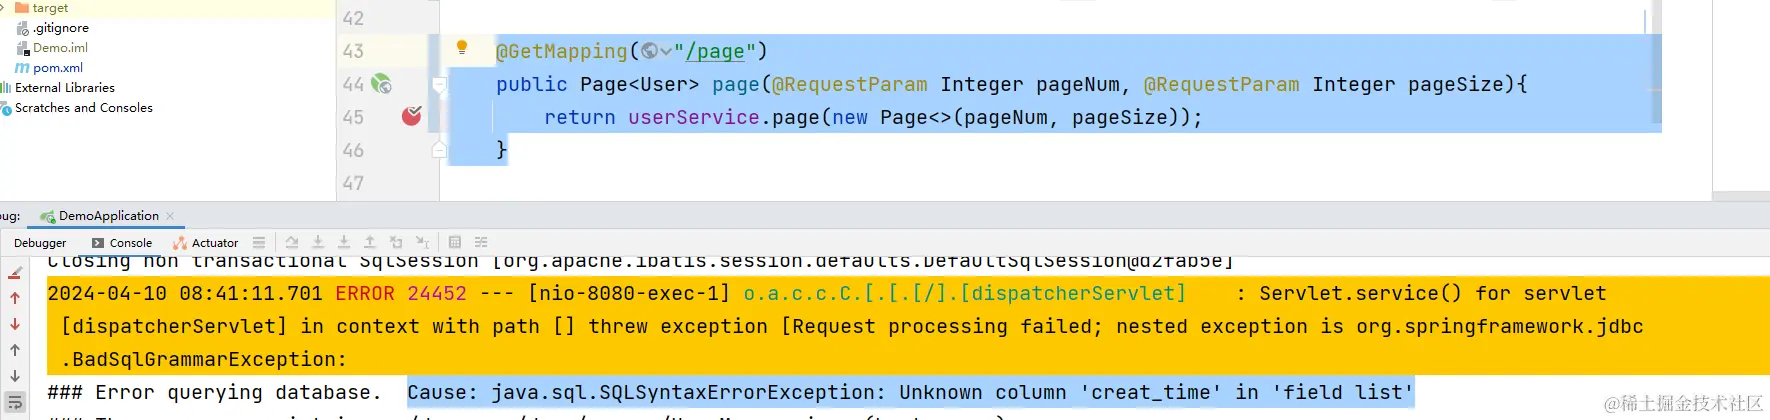The height and width of the screenshot is (420, 1770).
Task: Expand the target folder arrow
Action: coord(4,7)
